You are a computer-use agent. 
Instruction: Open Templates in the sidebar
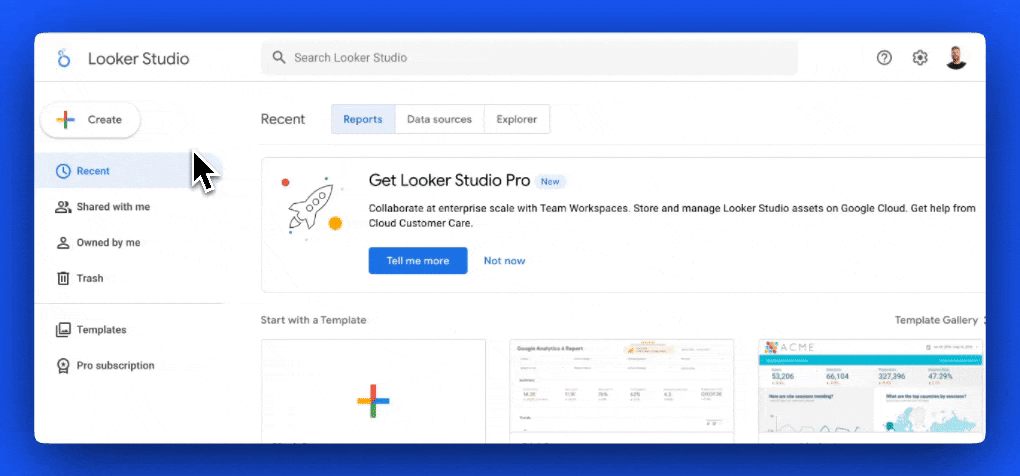(128, 330)
